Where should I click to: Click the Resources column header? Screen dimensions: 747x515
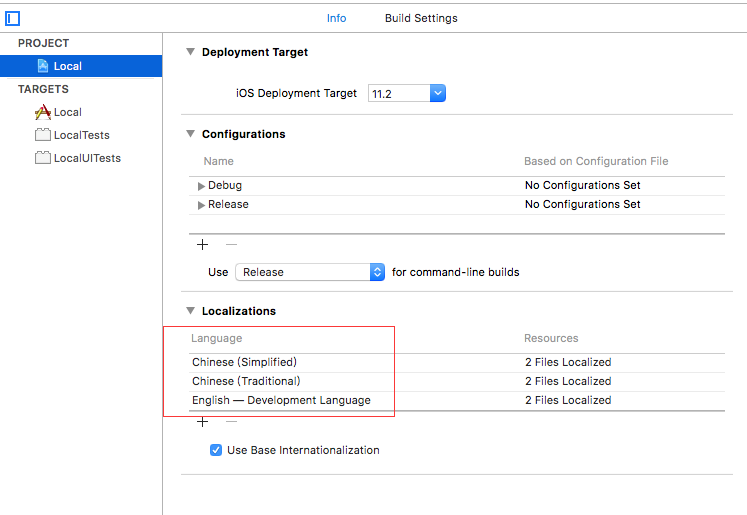551,338
